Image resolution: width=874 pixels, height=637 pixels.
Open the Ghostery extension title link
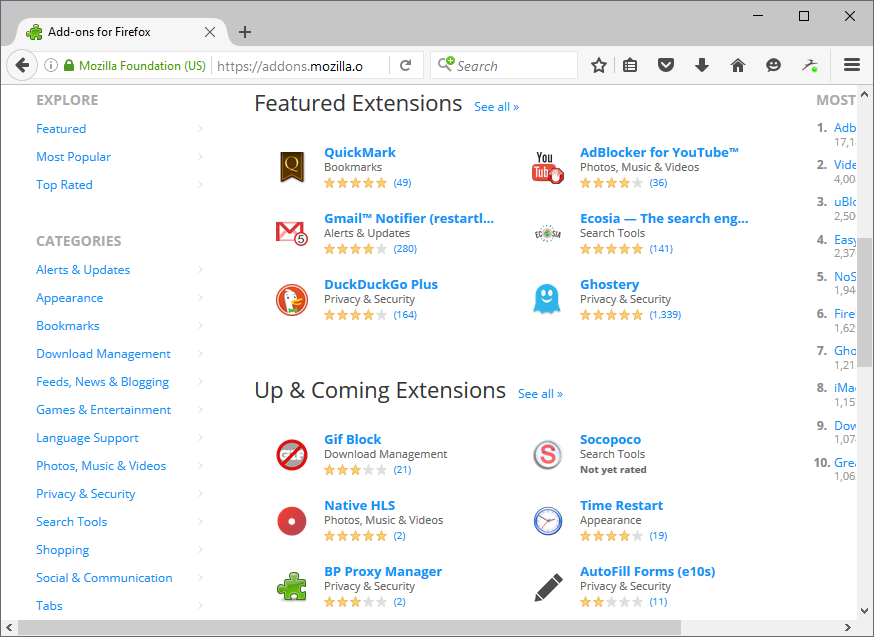[609, 284]
